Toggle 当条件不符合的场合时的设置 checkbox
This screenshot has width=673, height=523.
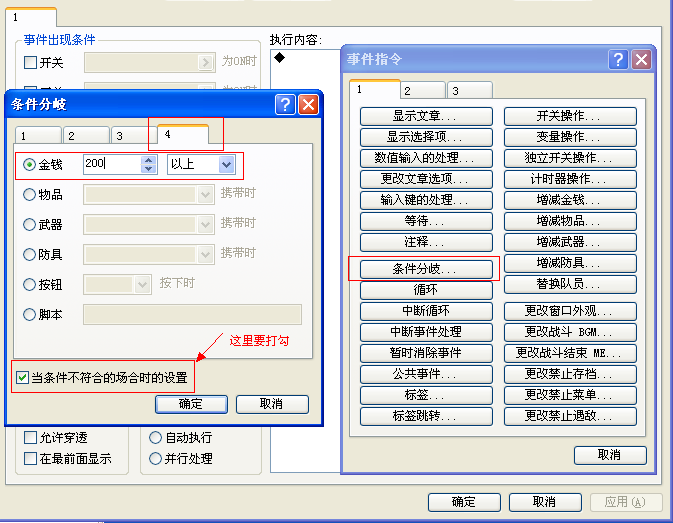tap(22, 378)
